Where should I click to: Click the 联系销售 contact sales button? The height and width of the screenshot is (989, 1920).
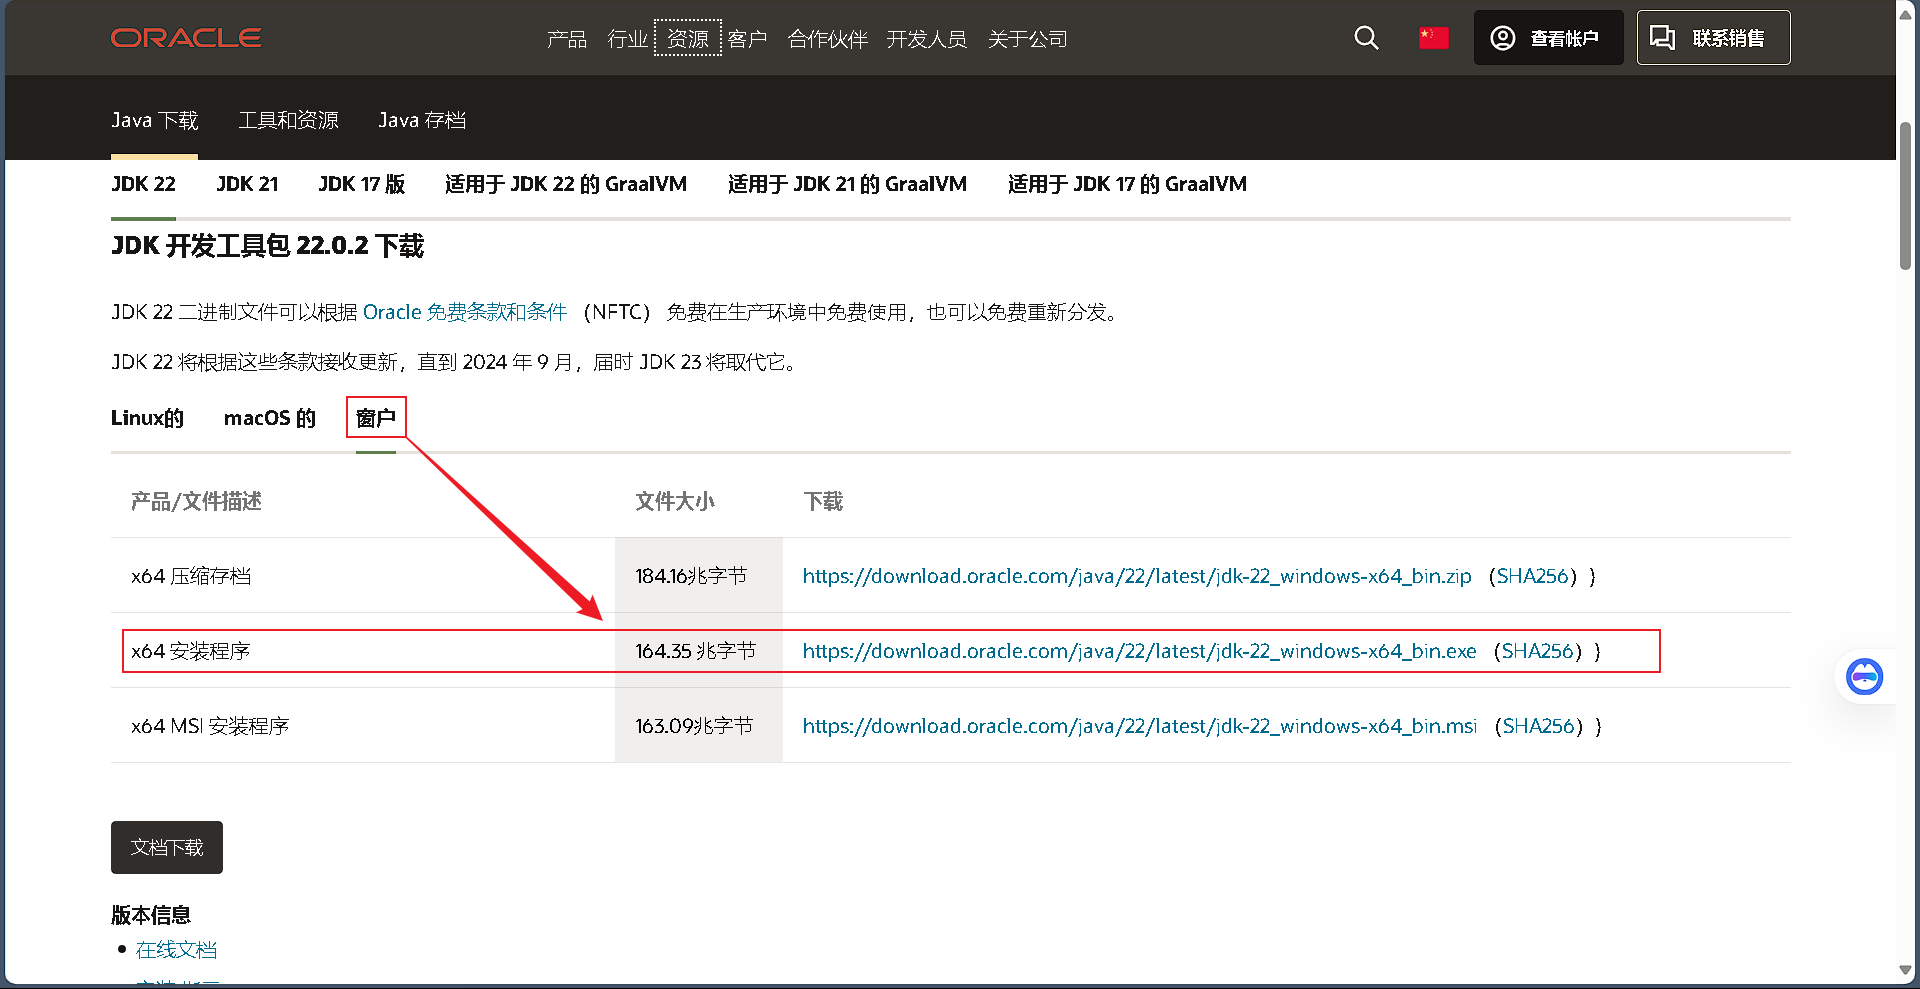click(x=1713, y=38)
